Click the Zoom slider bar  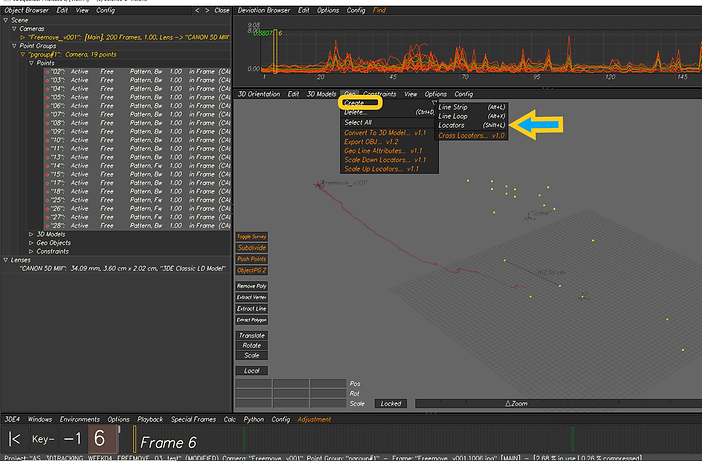coord(558,403)
